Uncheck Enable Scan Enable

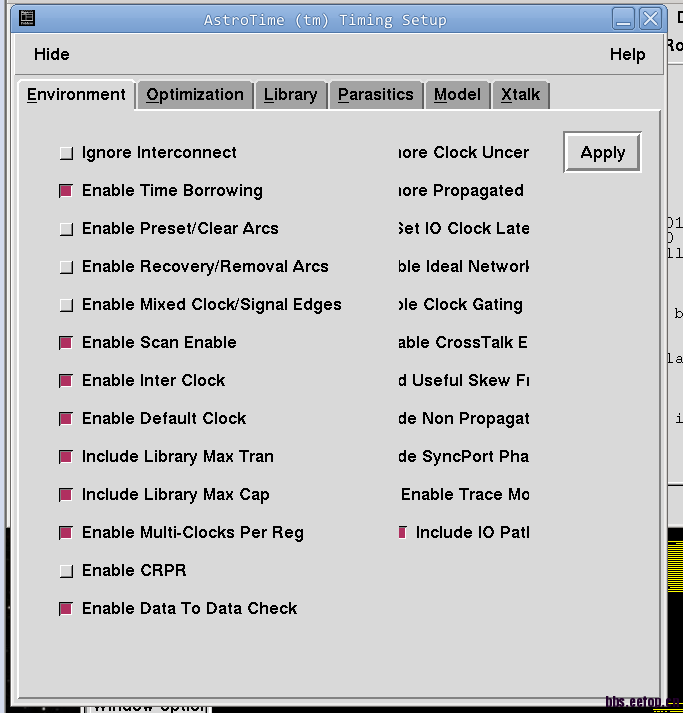[x=66, y=342]
